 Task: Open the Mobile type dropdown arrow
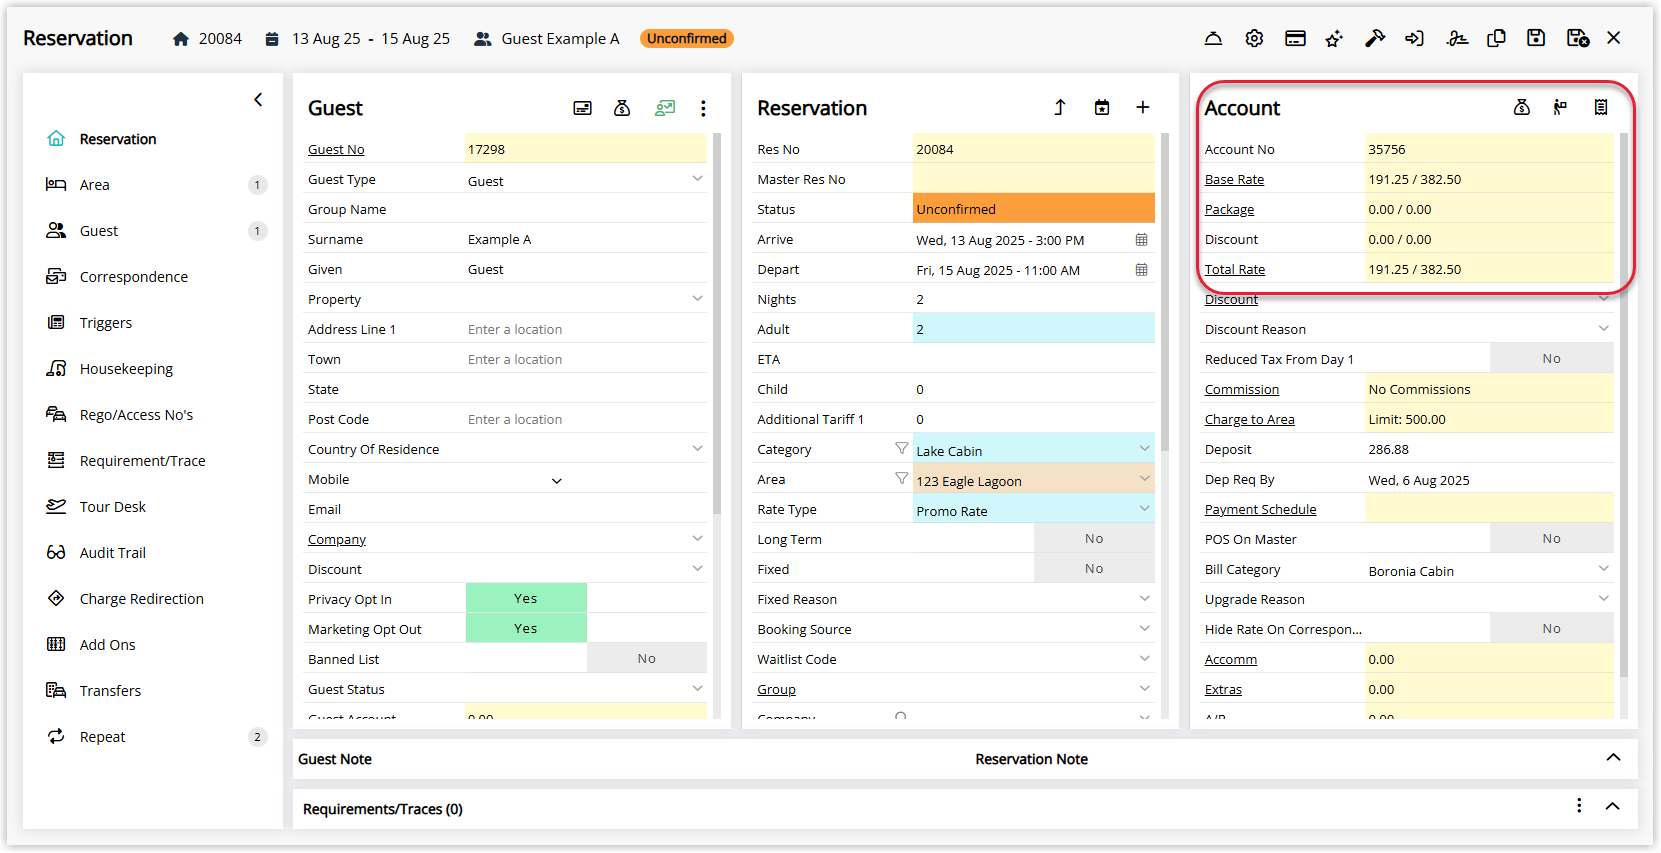click(x=557, y=481)
